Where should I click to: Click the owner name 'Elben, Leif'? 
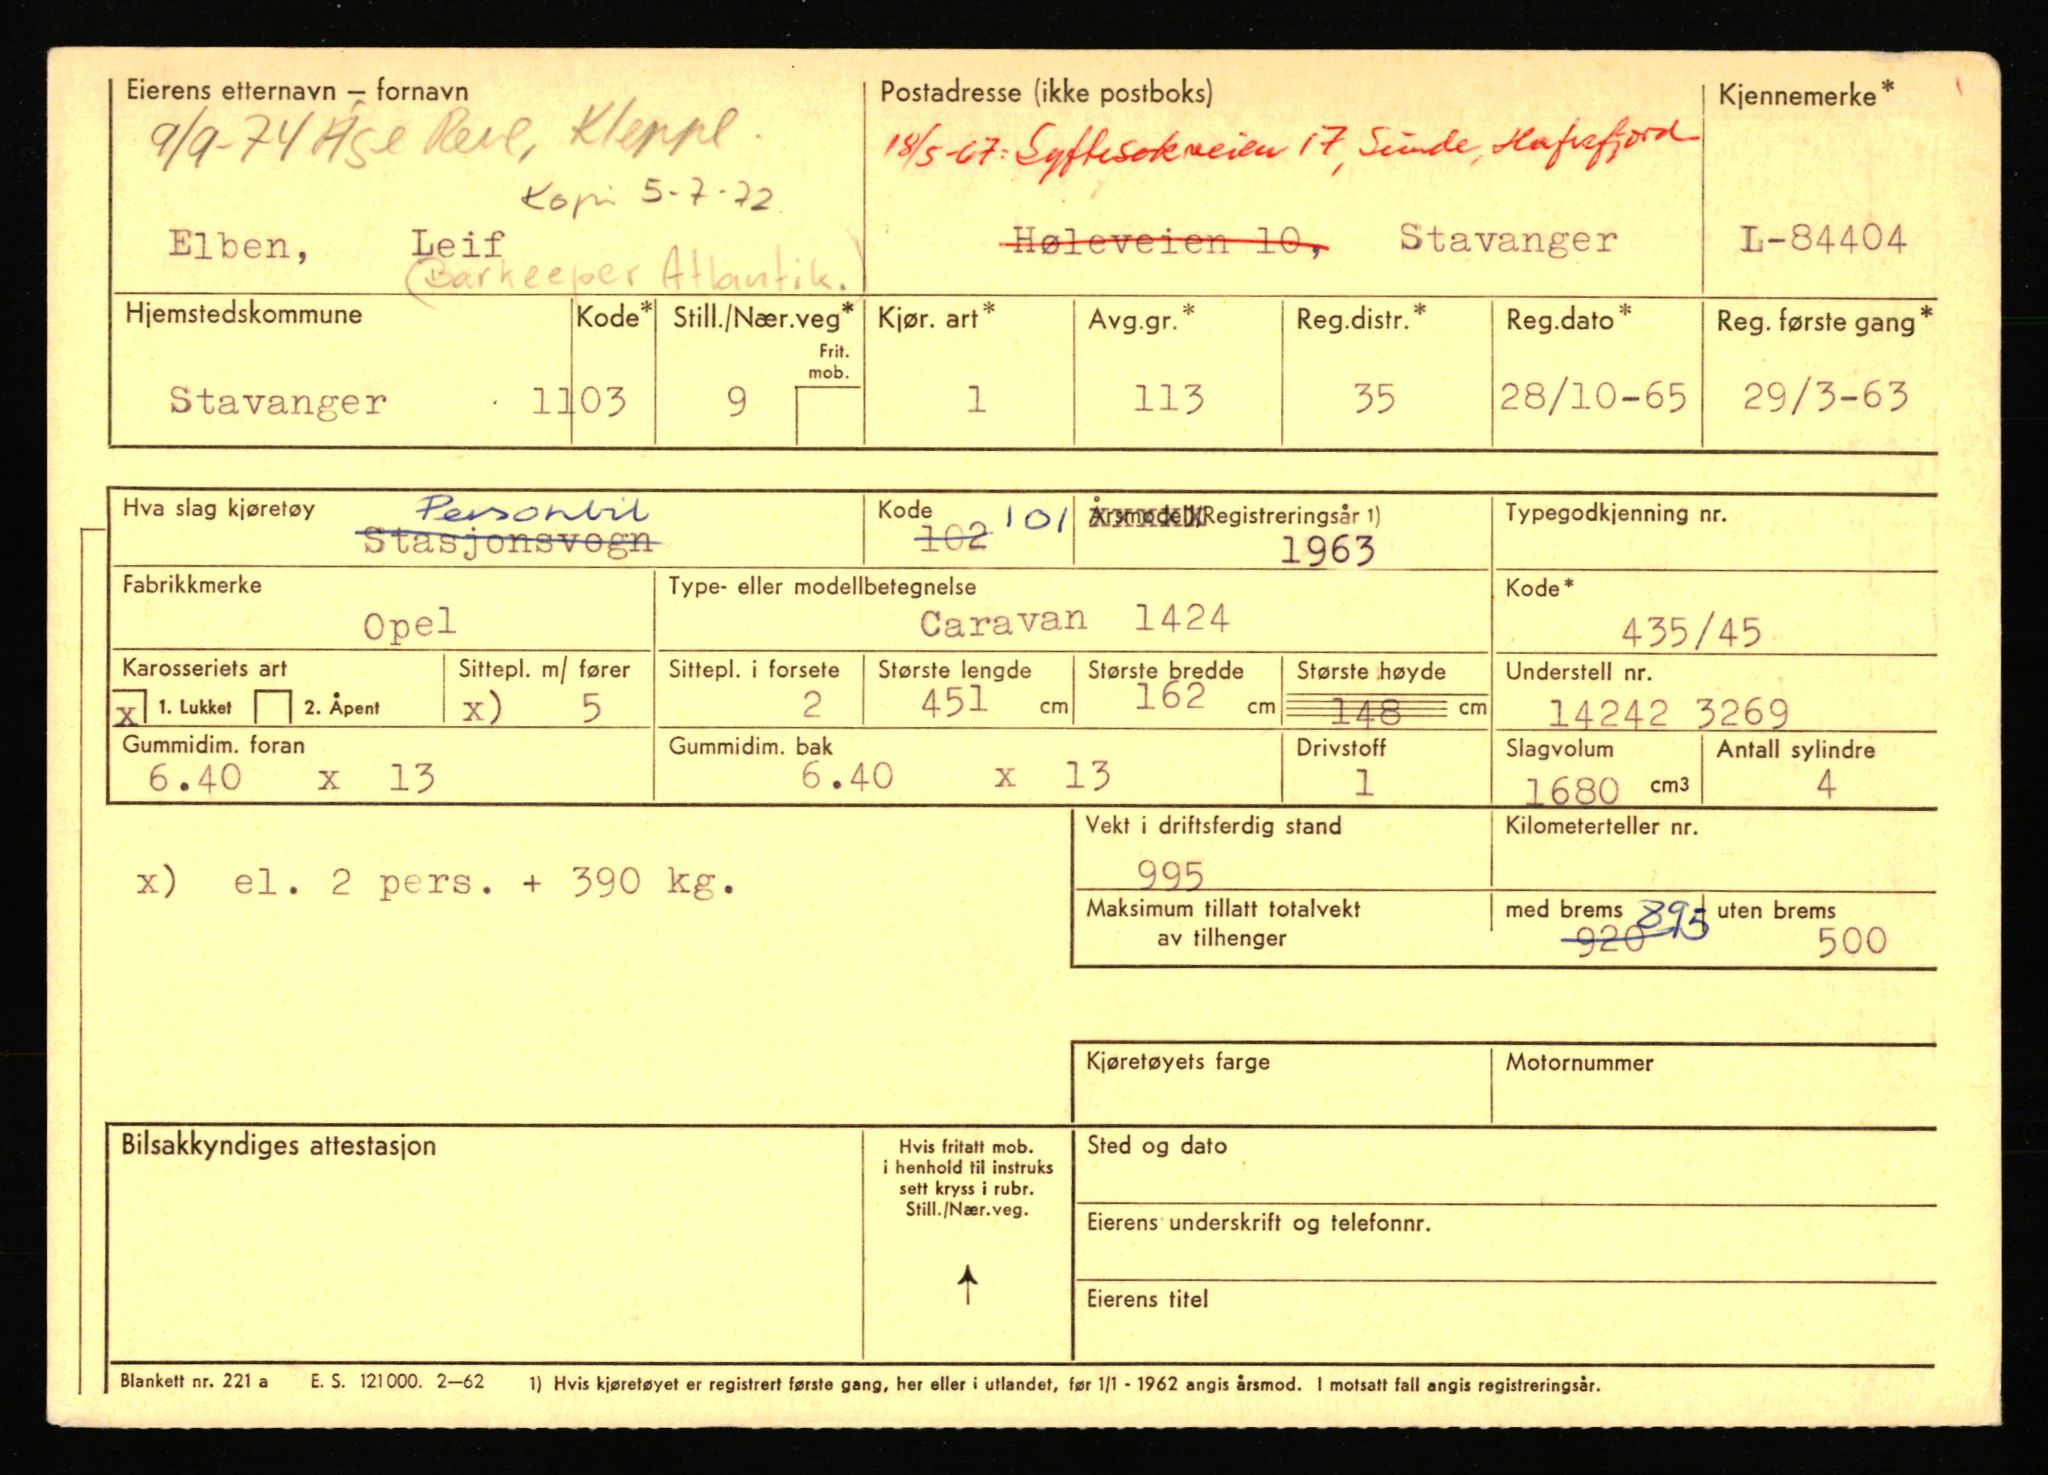337,245
